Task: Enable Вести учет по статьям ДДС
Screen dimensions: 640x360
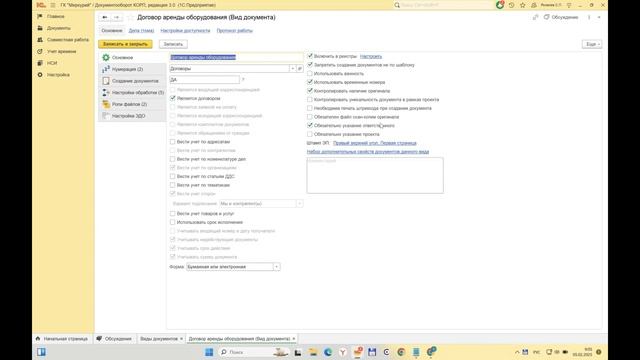Action: (x=173, y=176)
